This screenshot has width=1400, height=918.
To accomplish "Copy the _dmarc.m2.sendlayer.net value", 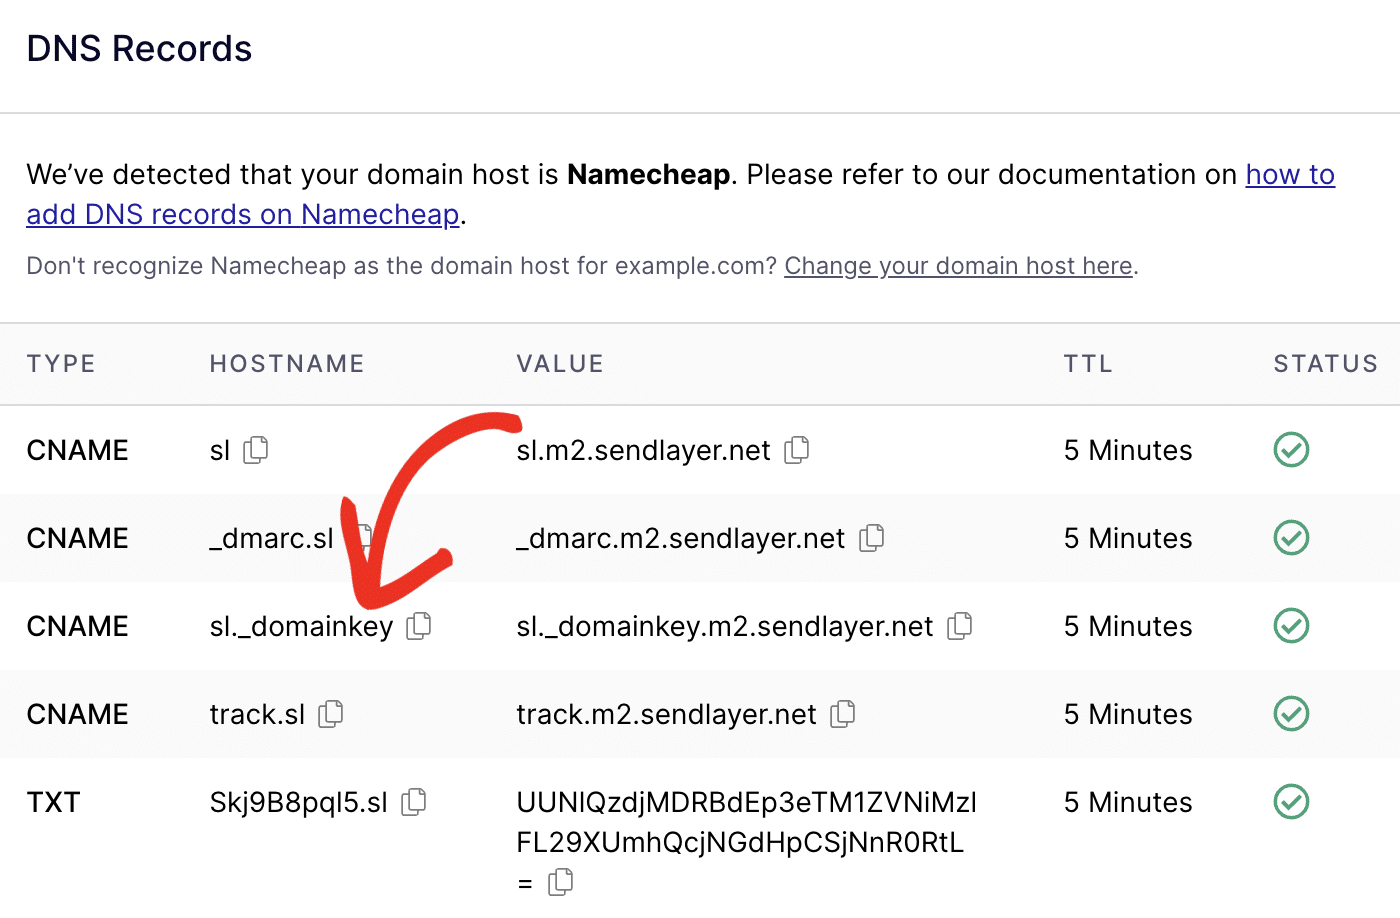I will point(871,538).
